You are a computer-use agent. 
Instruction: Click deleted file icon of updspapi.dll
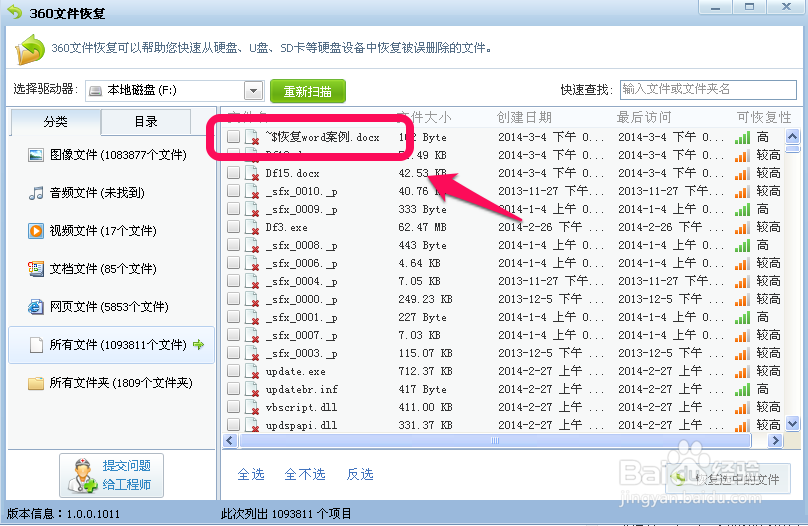point(251,426)
